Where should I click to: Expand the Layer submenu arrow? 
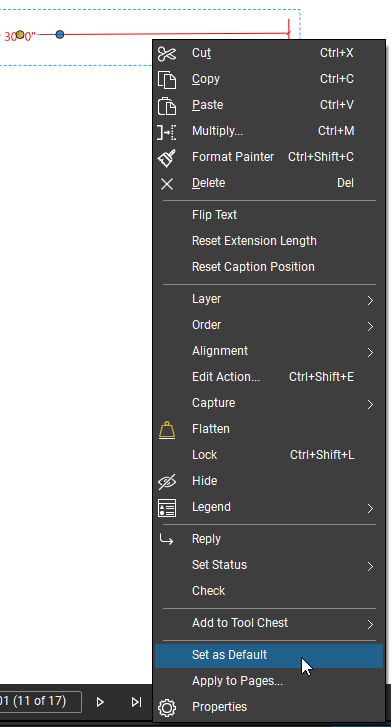point(370,300)
